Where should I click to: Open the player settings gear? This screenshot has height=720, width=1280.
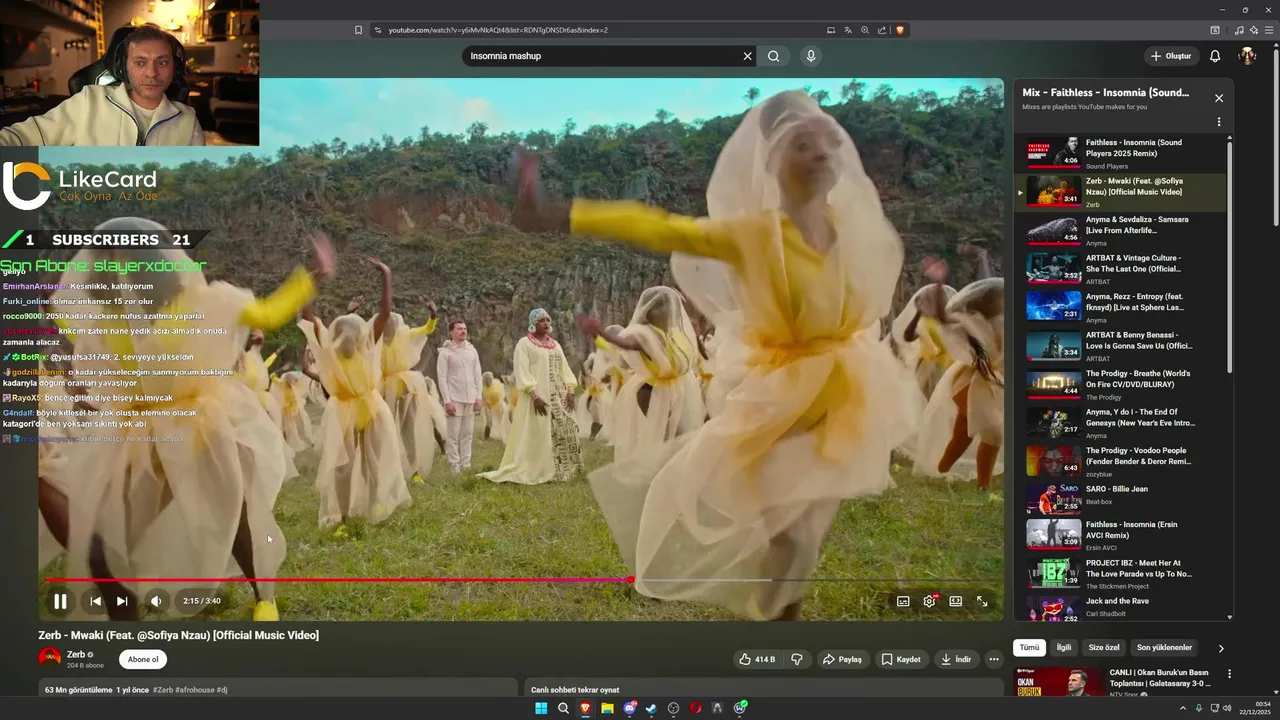click(930, 601)
